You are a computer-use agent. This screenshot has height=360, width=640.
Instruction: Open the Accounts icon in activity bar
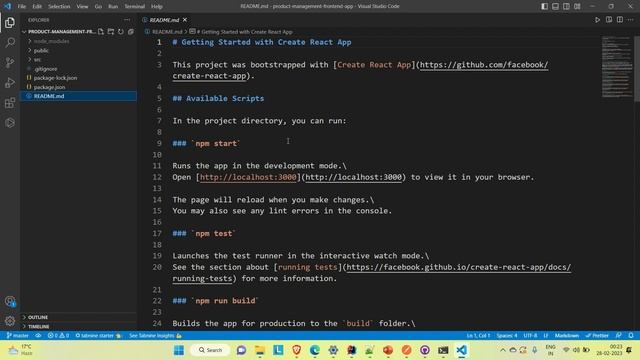click(x=10, y=302)
